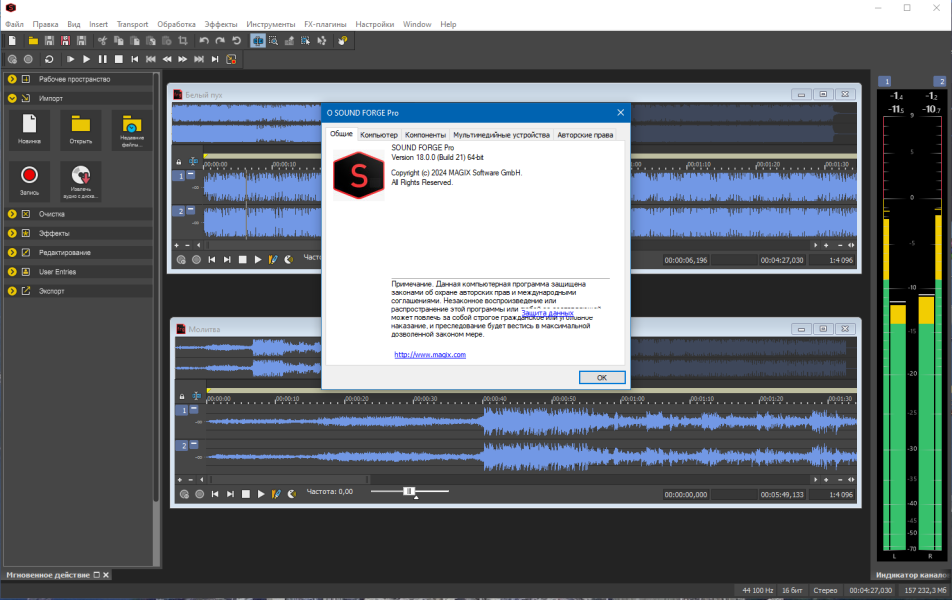The width and height of the screenshot is (952, 600).
Task: Jump to end in the main transport toolbar
Action: 215,59
